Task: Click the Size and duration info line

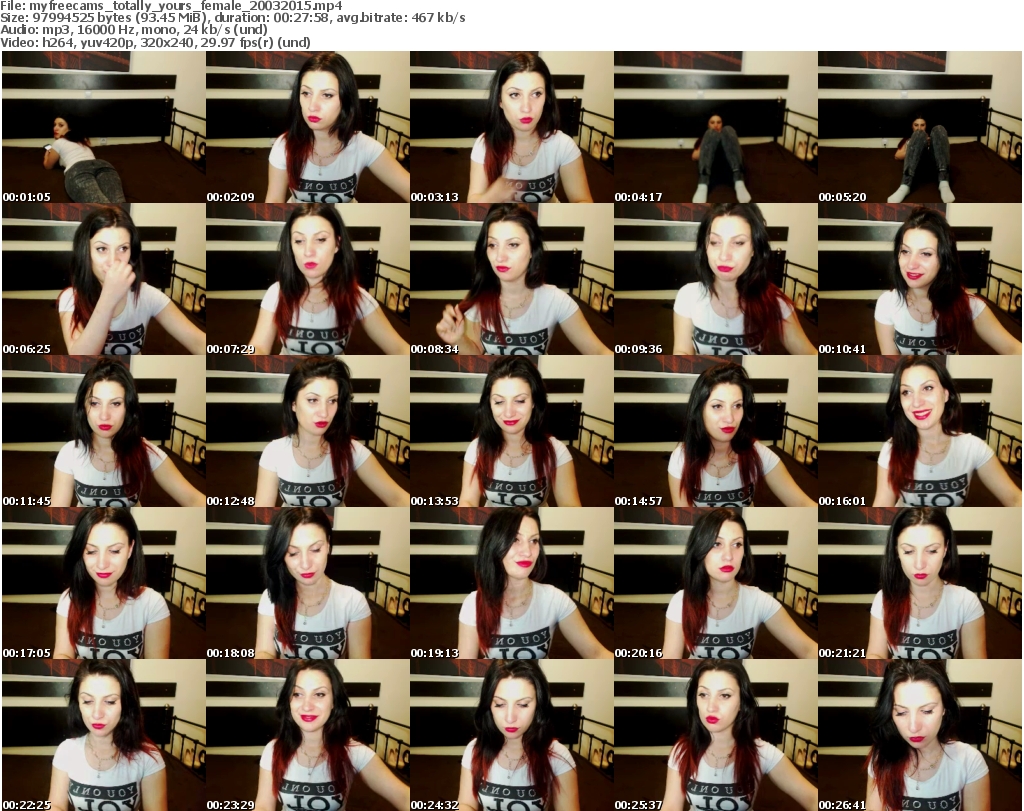Action: [232, 18]
